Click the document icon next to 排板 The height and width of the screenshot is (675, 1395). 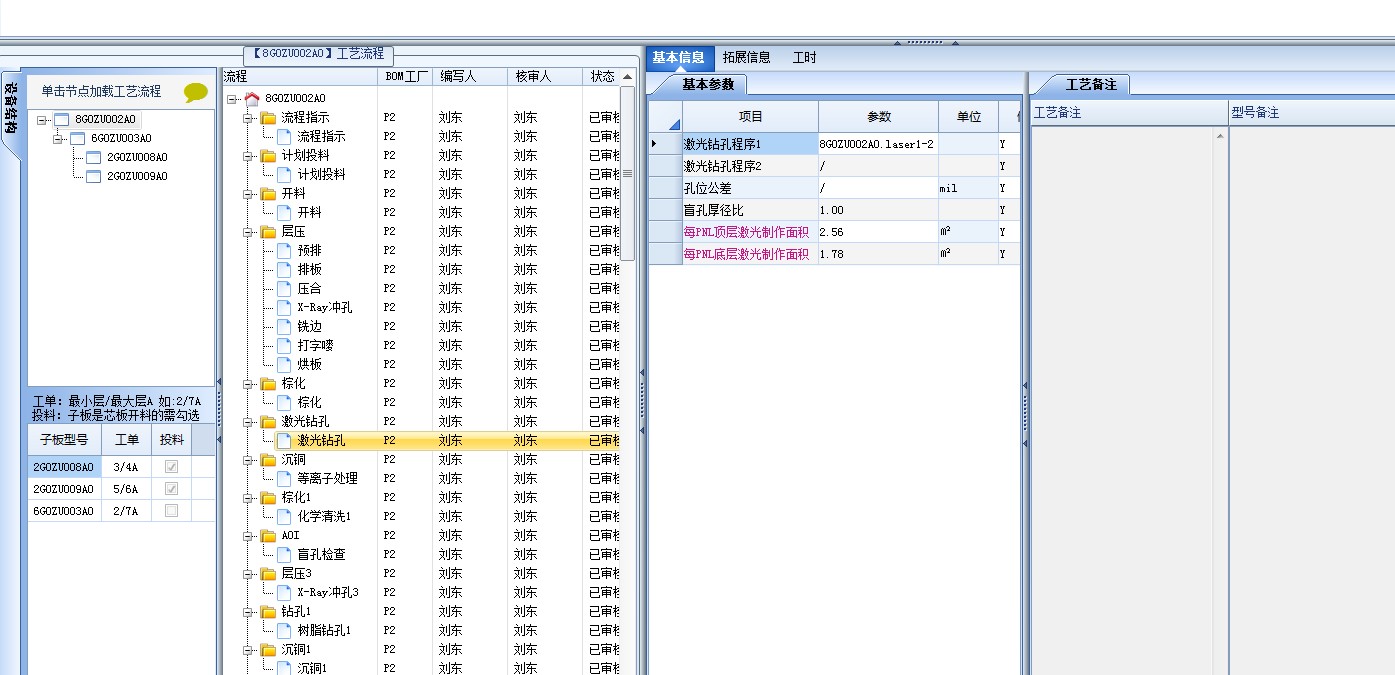[x=284, y=269]
